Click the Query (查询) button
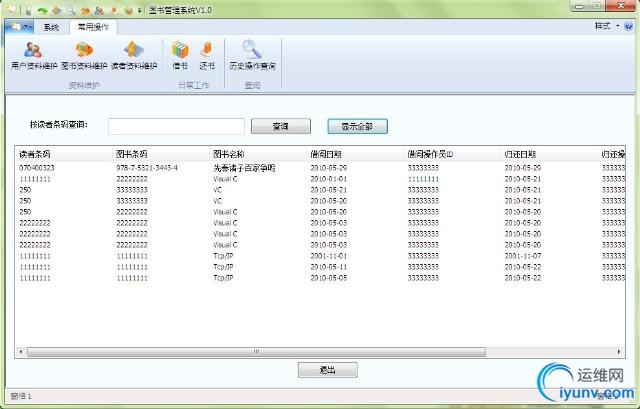The image size is (640, 409). coord(281,126)
